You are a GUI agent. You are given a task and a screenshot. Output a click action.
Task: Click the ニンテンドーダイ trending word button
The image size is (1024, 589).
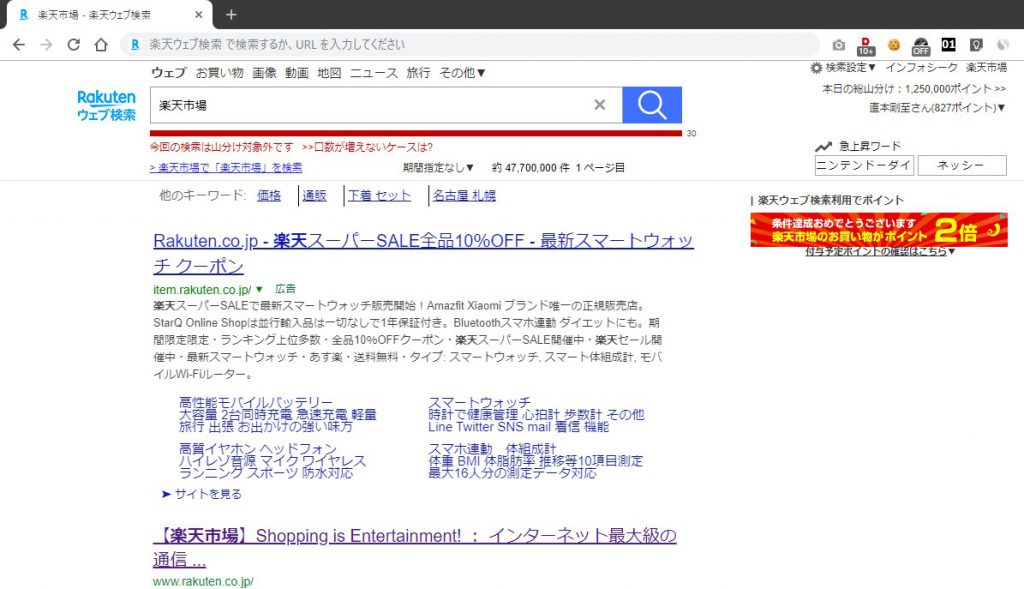(864, 165)
